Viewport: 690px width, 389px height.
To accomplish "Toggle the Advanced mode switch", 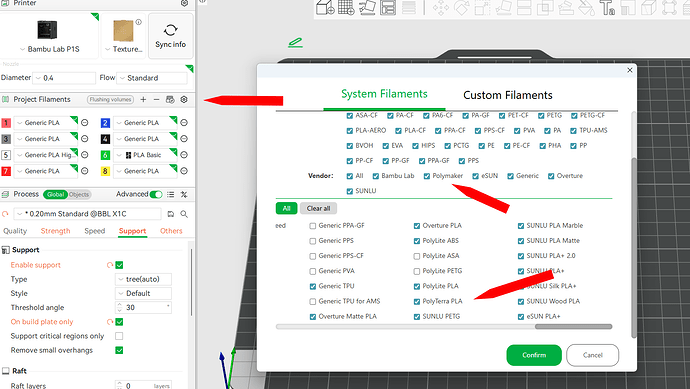I will pyautogui.click(x=156, y=194).
